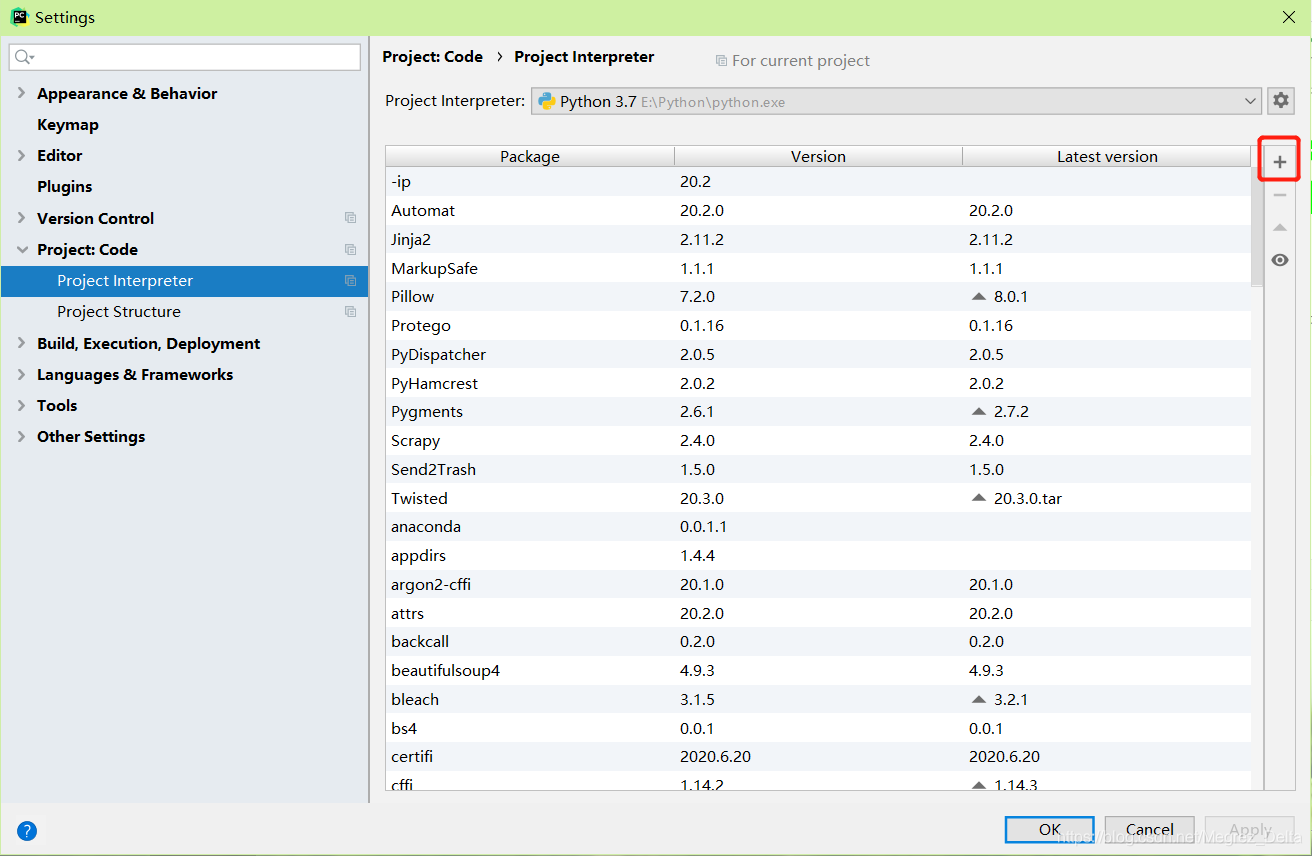Click the Cancel button
Screen dimensions: 1312x856
(1150, 829)
